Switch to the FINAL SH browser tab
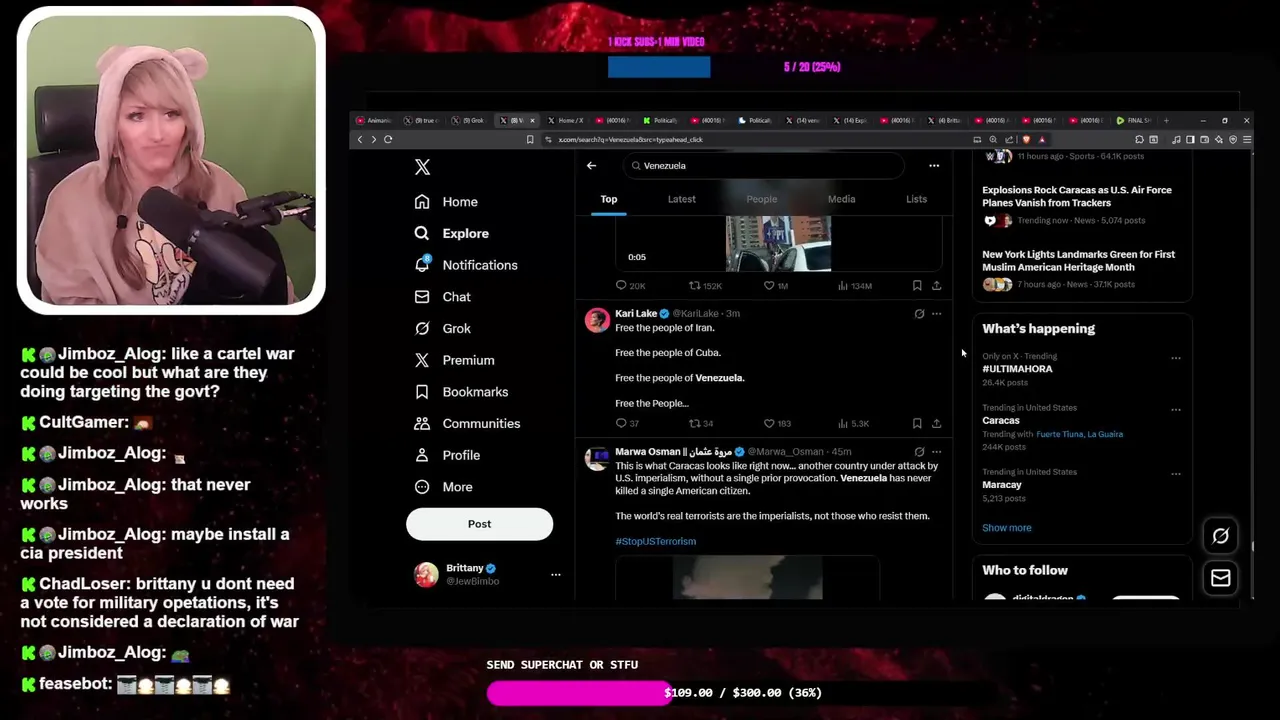 pyautogui.click(x=1134, y=121)
